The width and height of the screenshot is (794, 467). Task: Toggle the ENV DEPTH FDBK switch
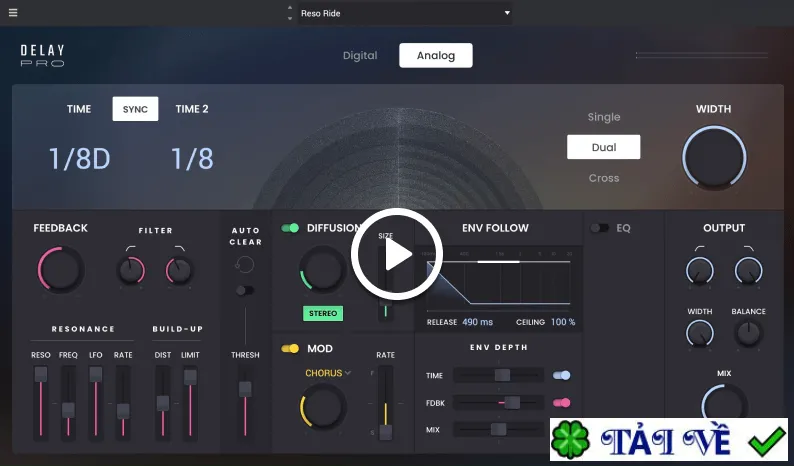coord(562,403)
